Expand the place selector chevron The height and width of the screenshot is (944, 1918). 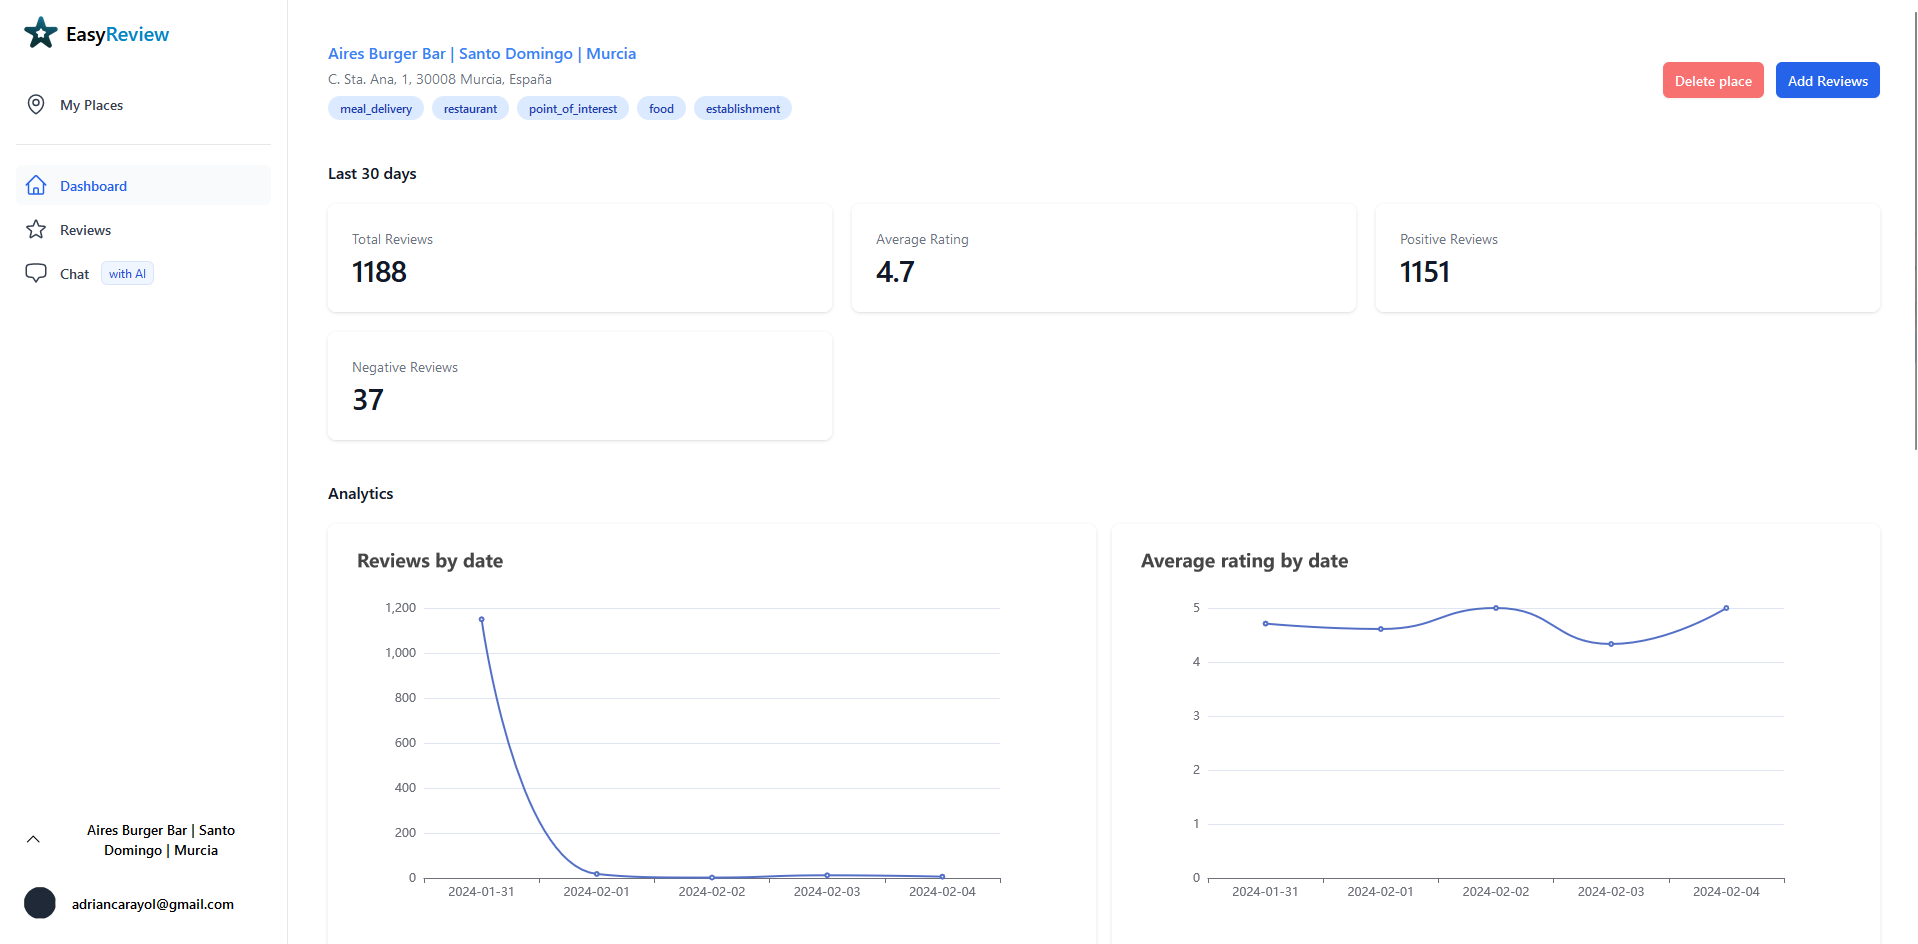[x=33, y=840]
